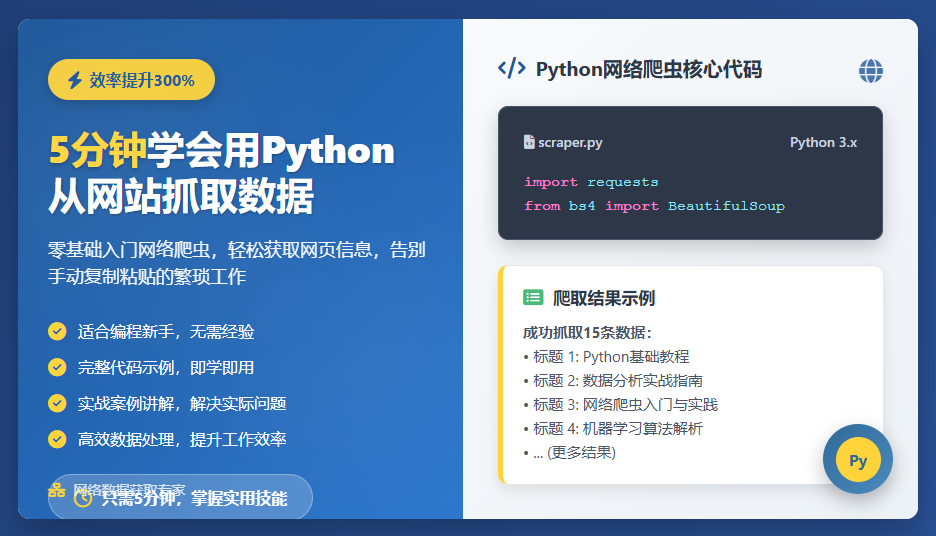Image resolution: width=936 pixels, height=536 pixels.
Task: Click the Python 3.x label
Action: 823,142
